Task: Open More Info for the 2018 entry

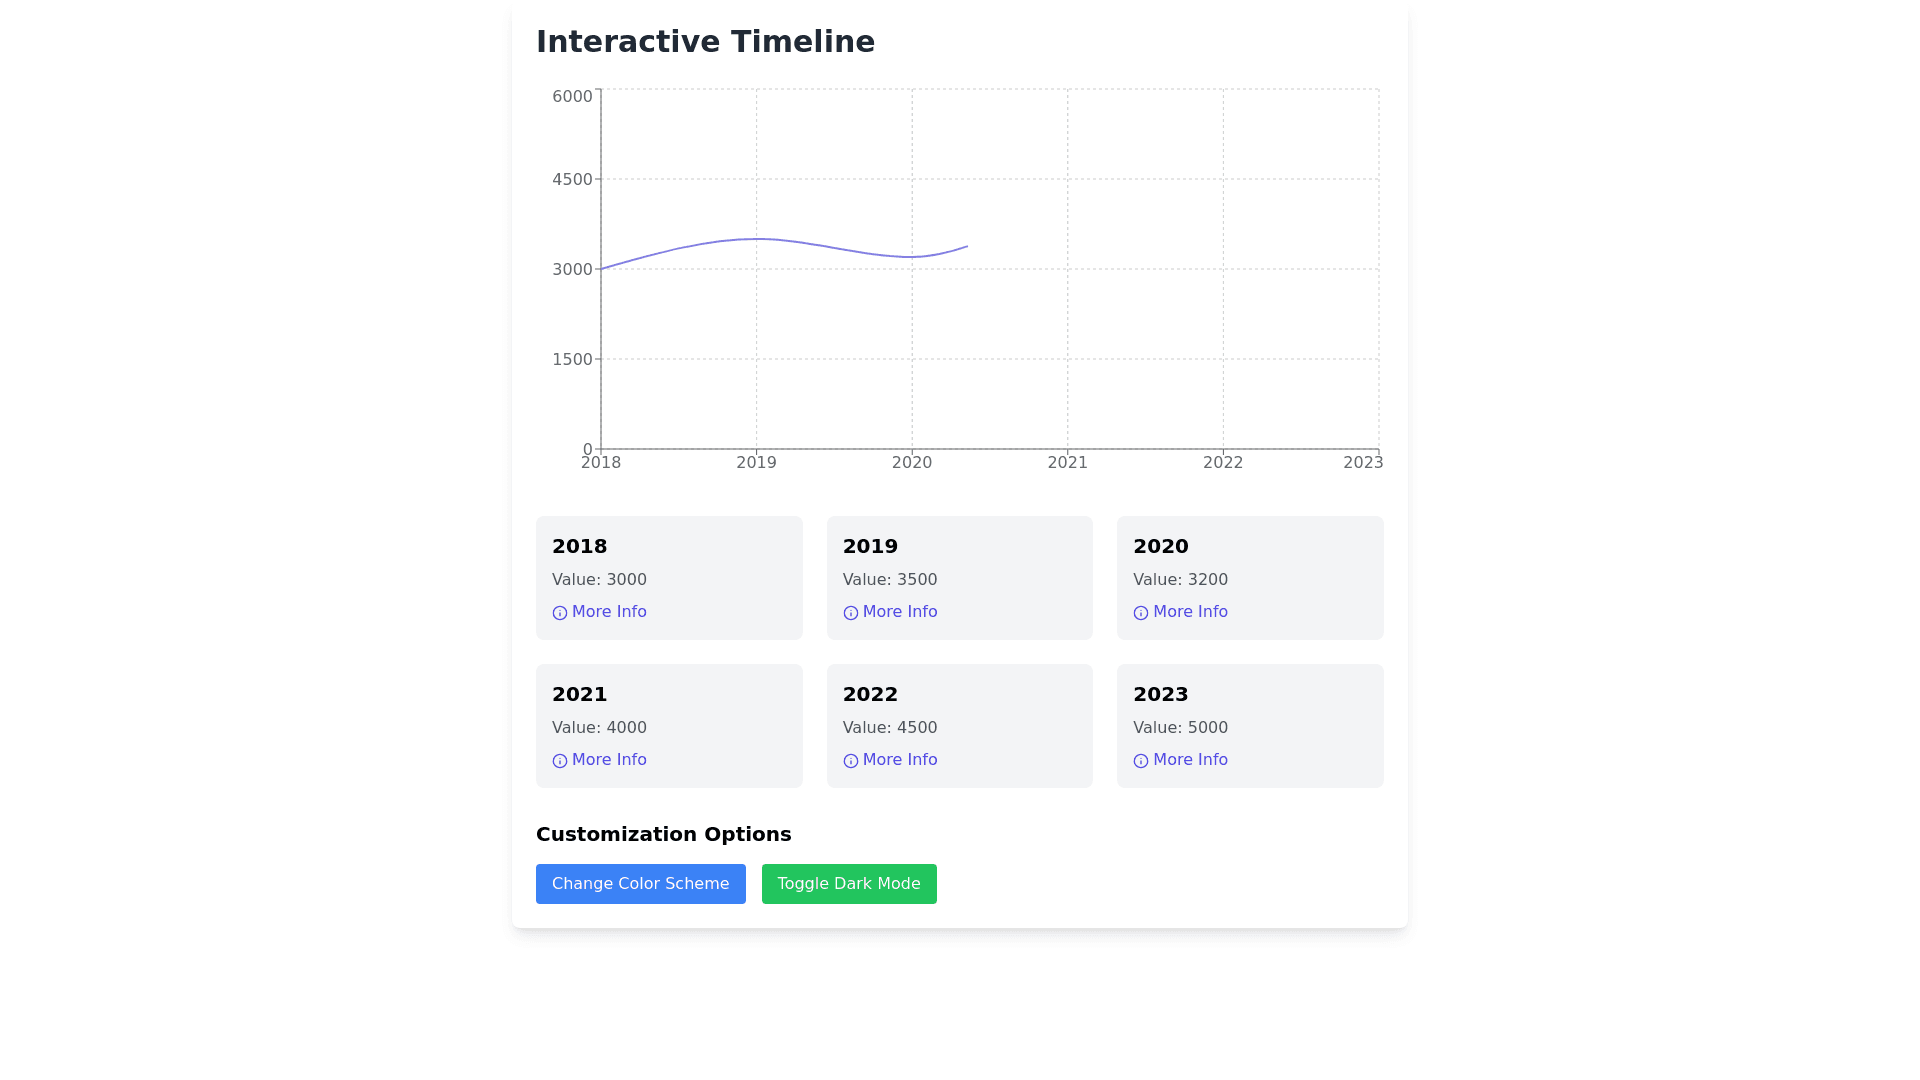Action: click(608, 611)
